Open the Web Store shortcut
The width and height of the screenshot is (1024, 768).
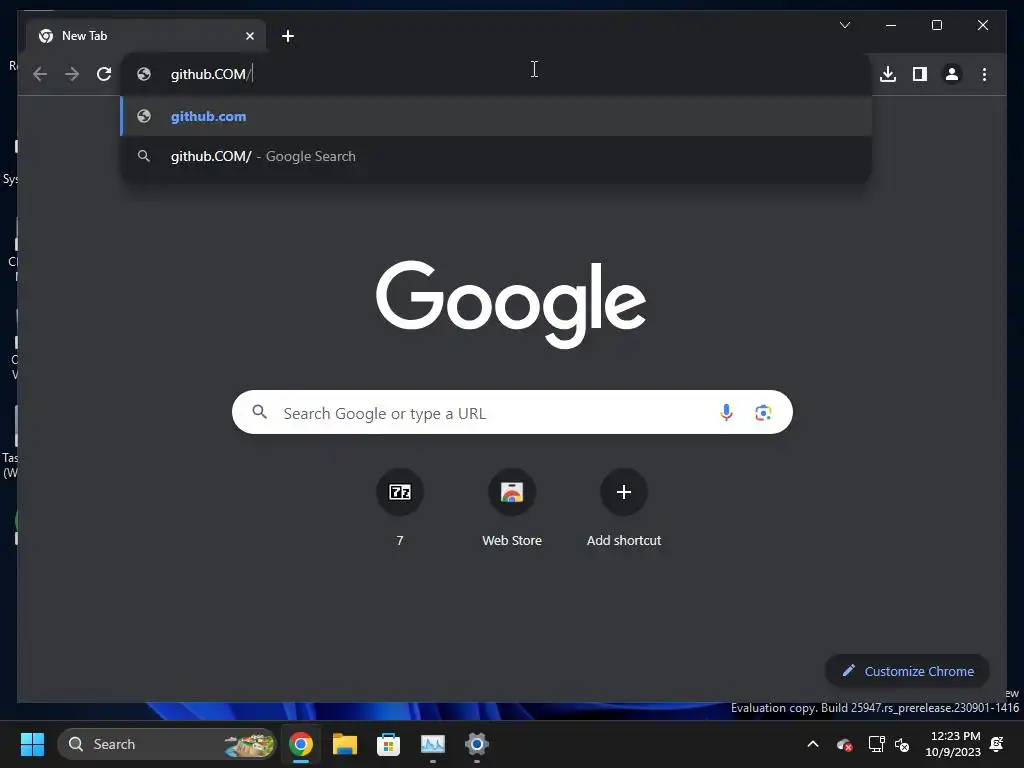pos(512,509)
